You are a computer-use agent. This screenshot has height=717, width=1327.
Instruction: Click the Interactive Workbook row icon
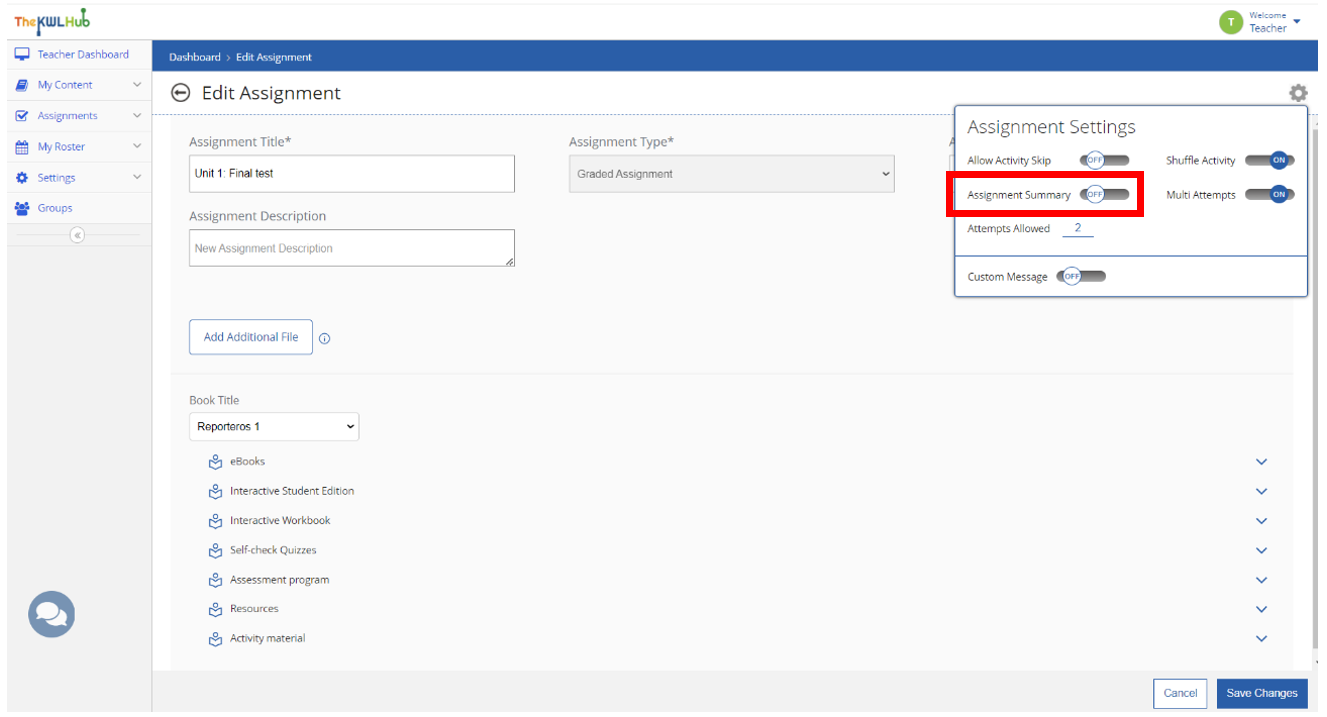click(215, 521)
